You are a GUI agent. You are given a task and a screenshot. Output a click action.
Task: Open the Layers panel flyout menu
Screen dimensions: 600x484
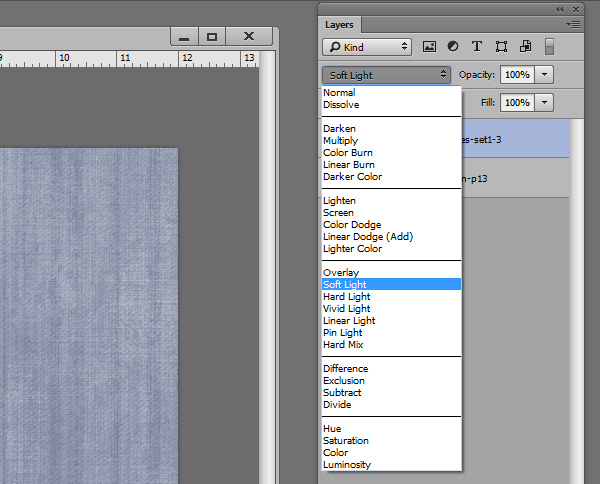[x=572, y=24]
